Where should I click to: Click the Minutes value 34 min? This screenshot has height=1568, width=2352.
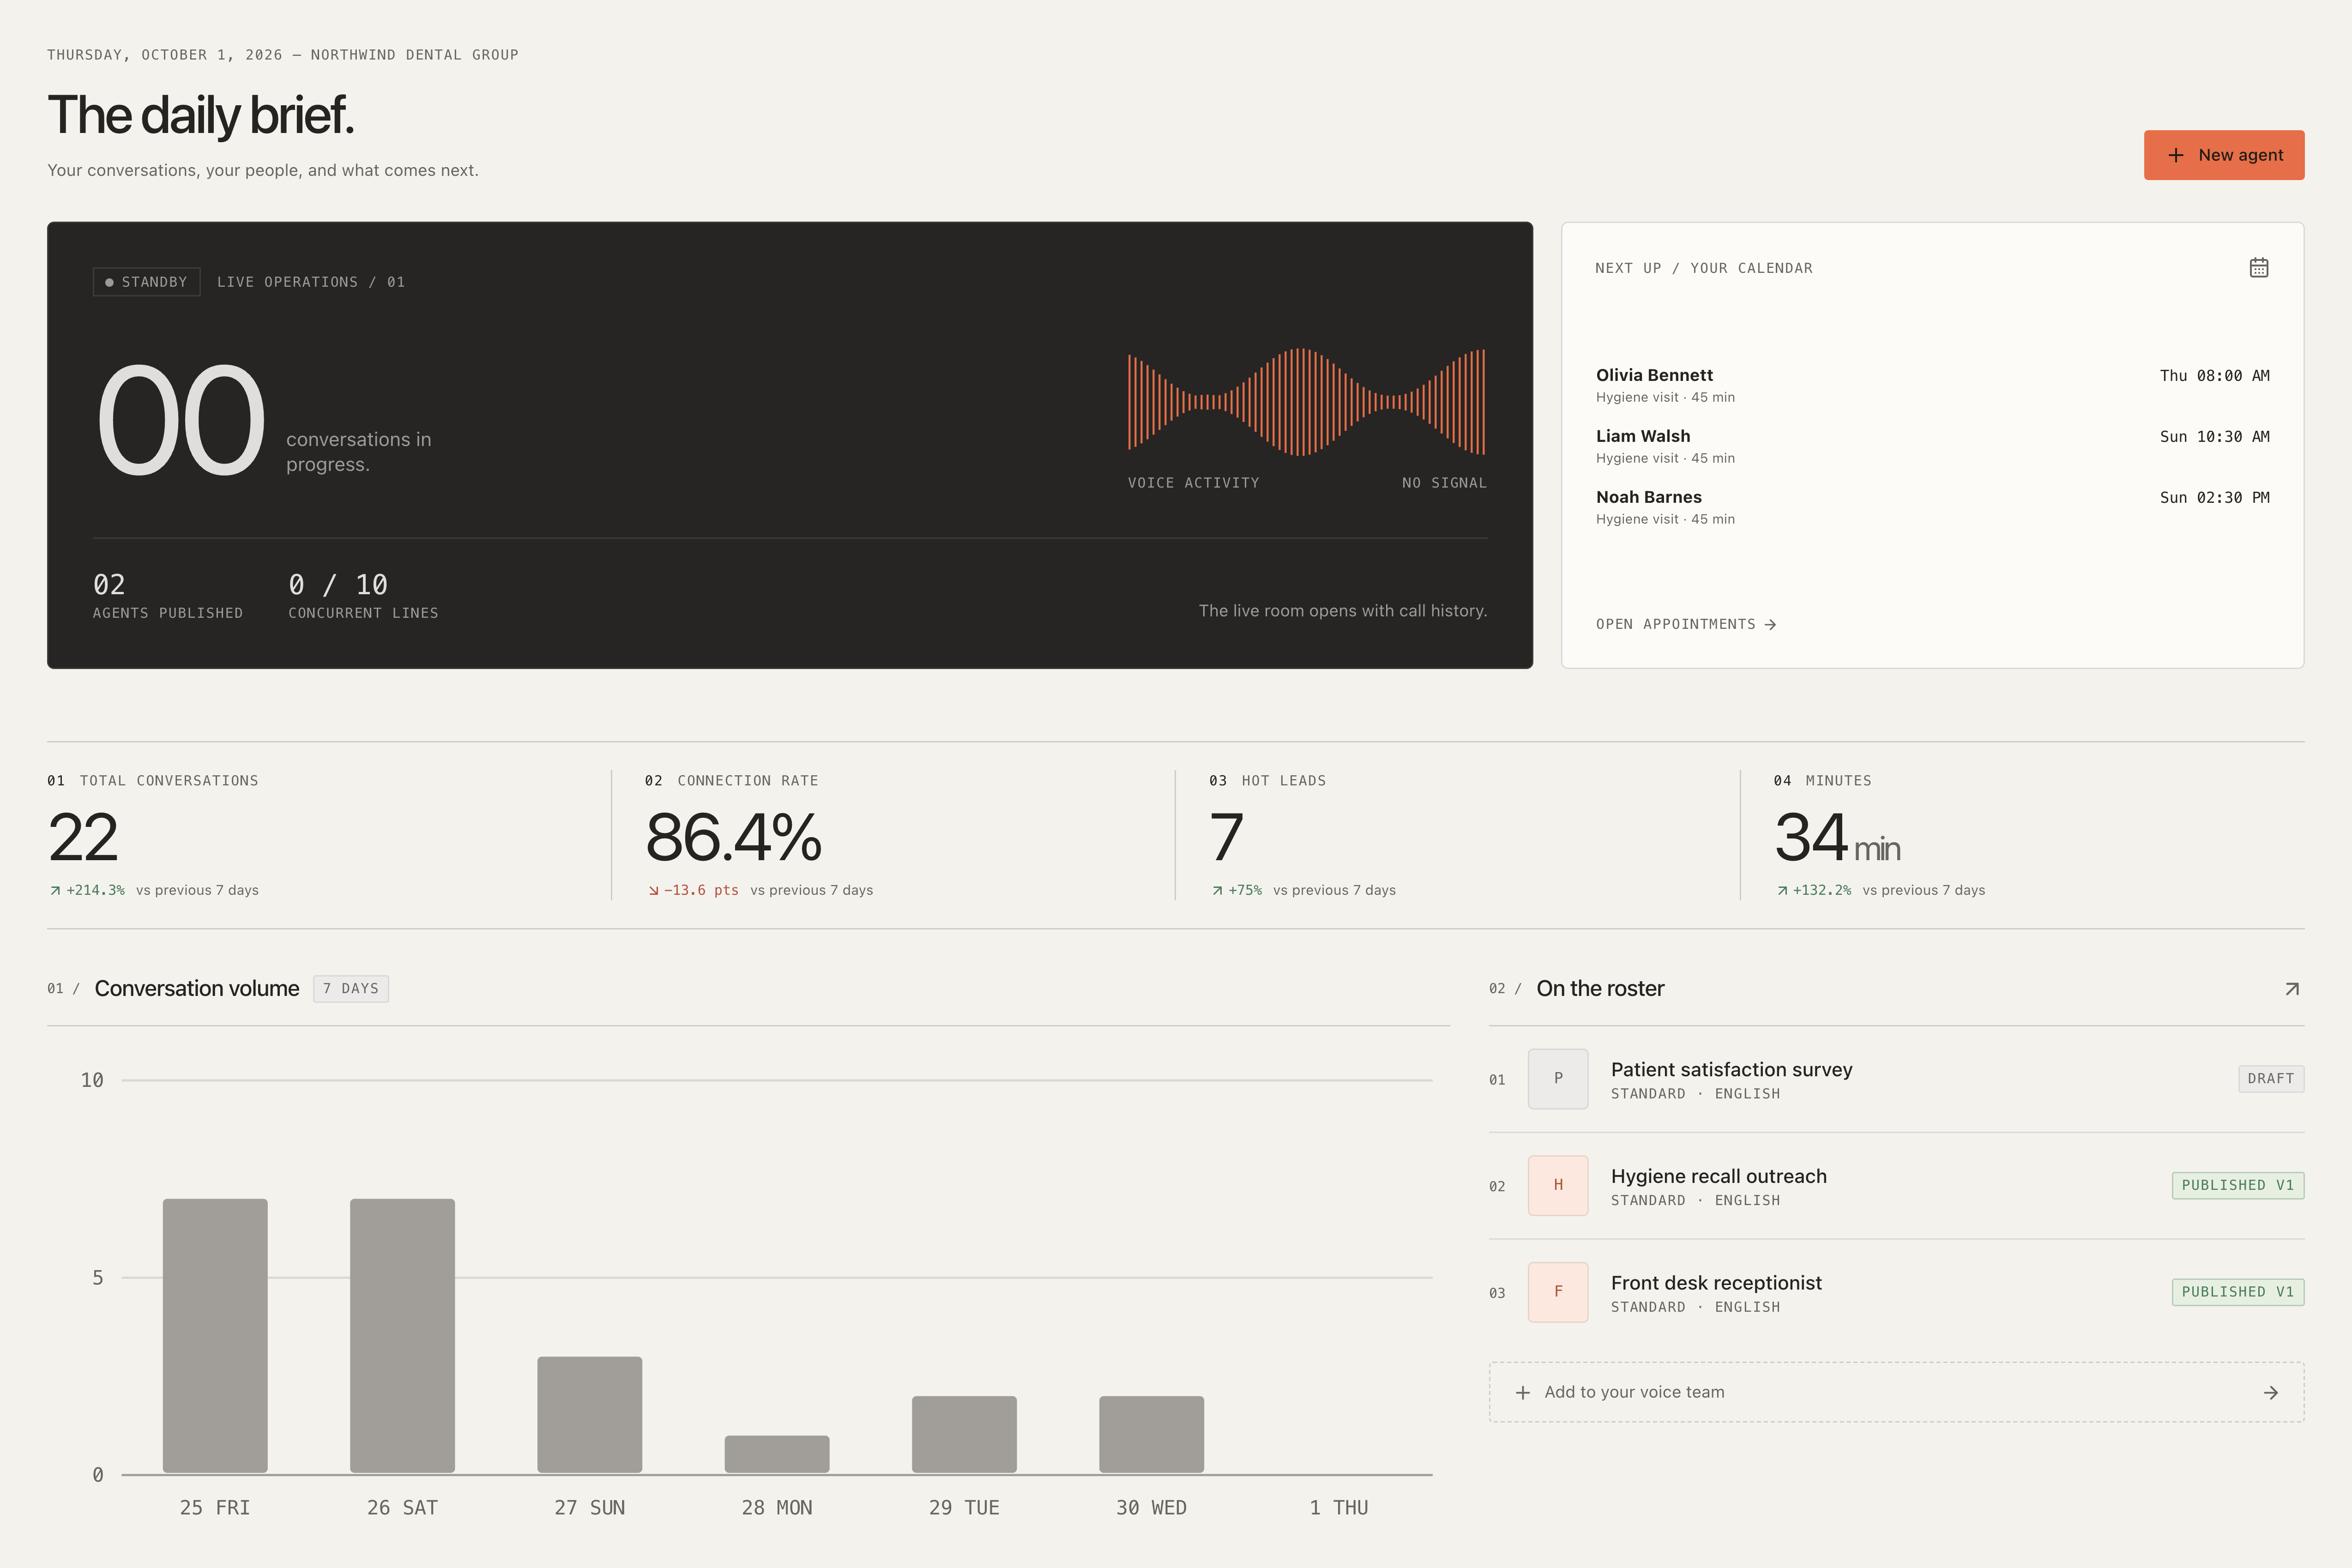[x=1837, y=837]
